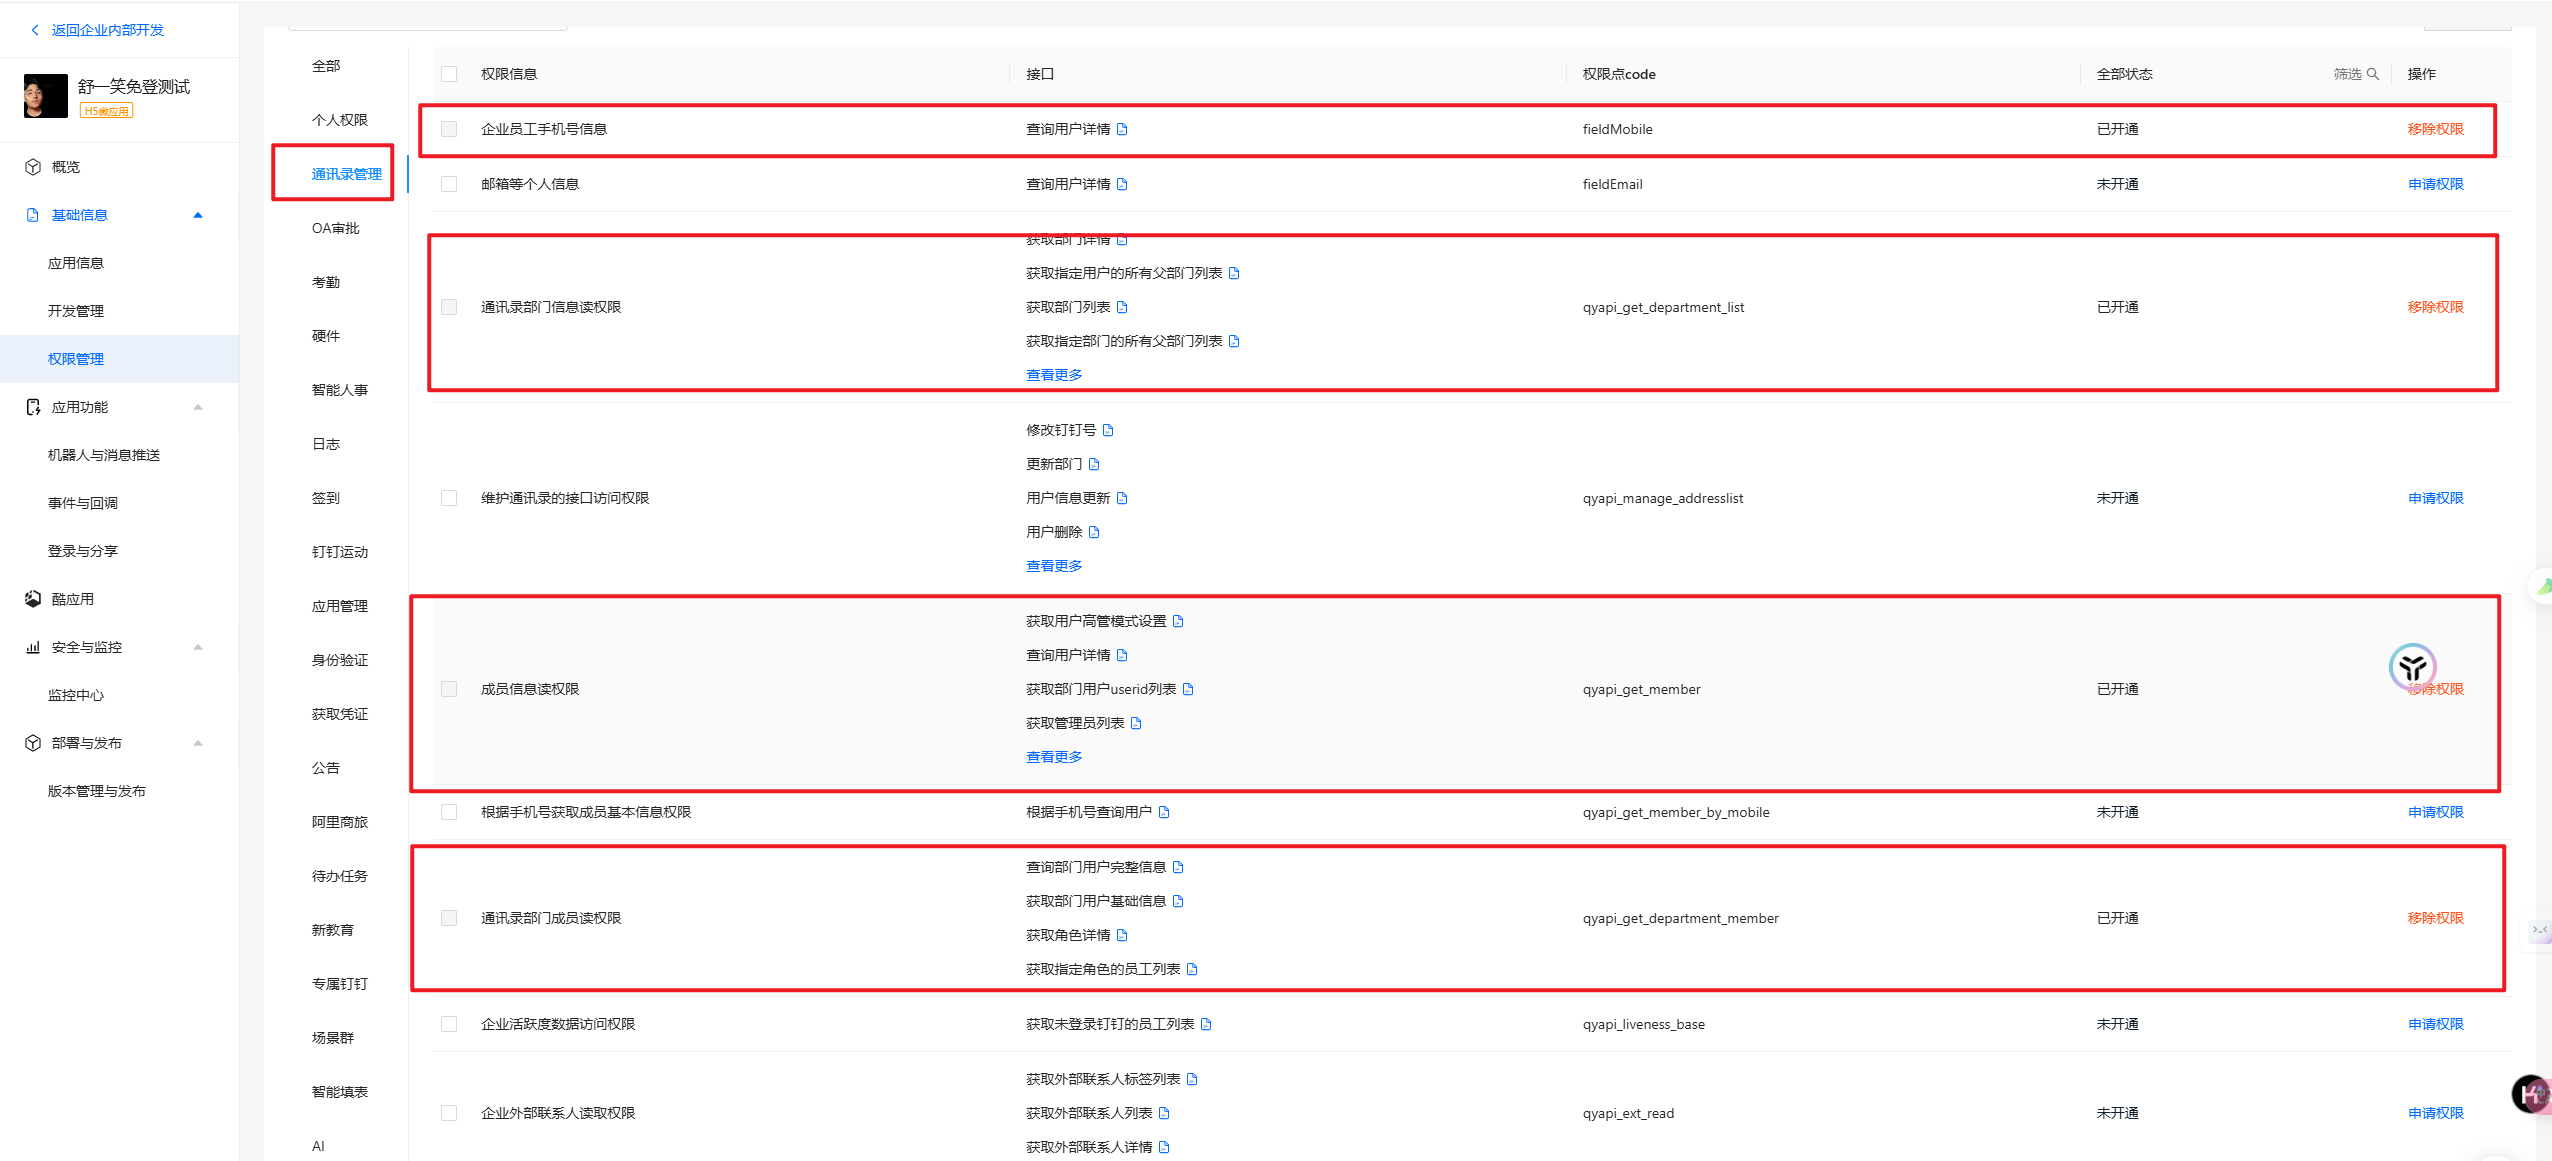Viewport: 2552px width, 1161px height.
Task: Click the 概览 cube icon in sidebar
Action: tap(33, 167)
